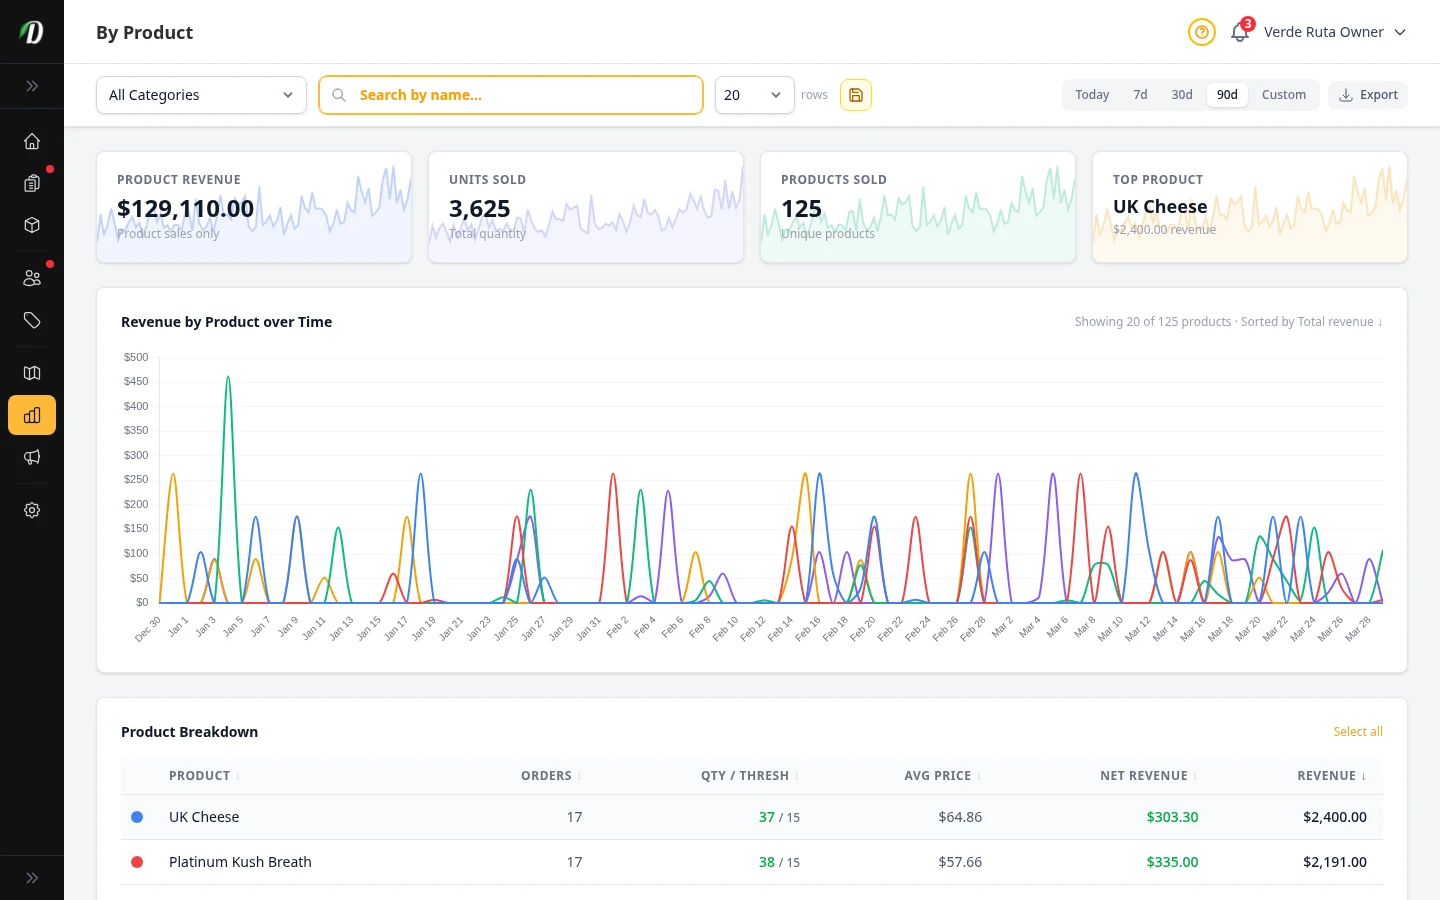Open the marketing megaphone icon

(x=32, y=457)
